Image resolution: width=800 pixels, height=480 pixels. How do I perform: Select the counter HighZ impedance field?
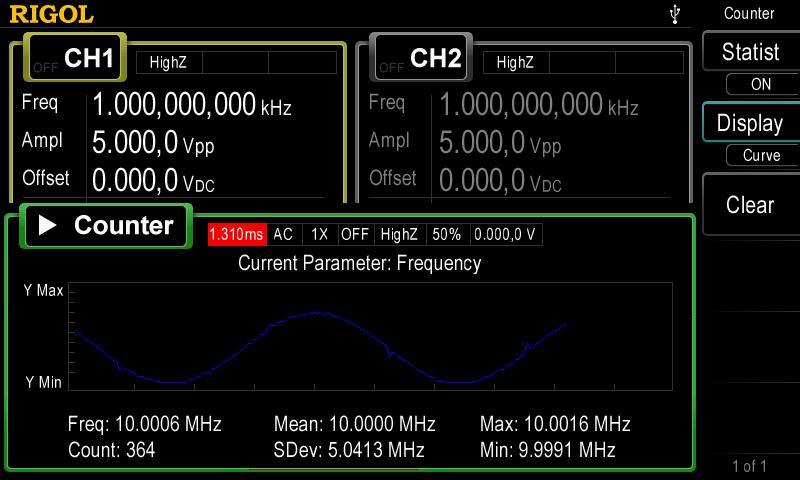pyautogui.click(x=399, y=234)
